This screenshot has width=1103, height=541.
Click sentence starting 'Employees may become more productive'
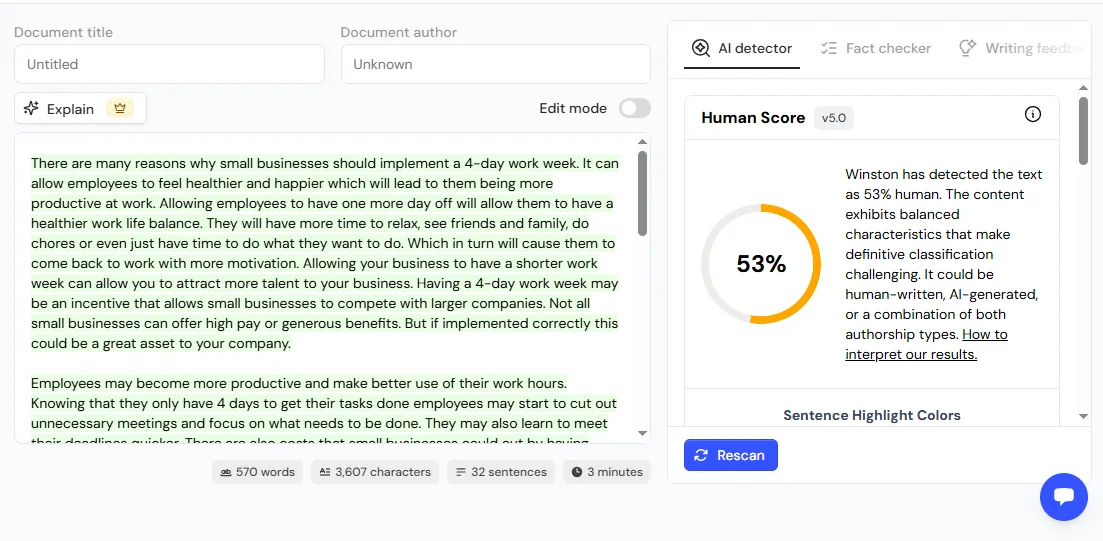point(299,383)
